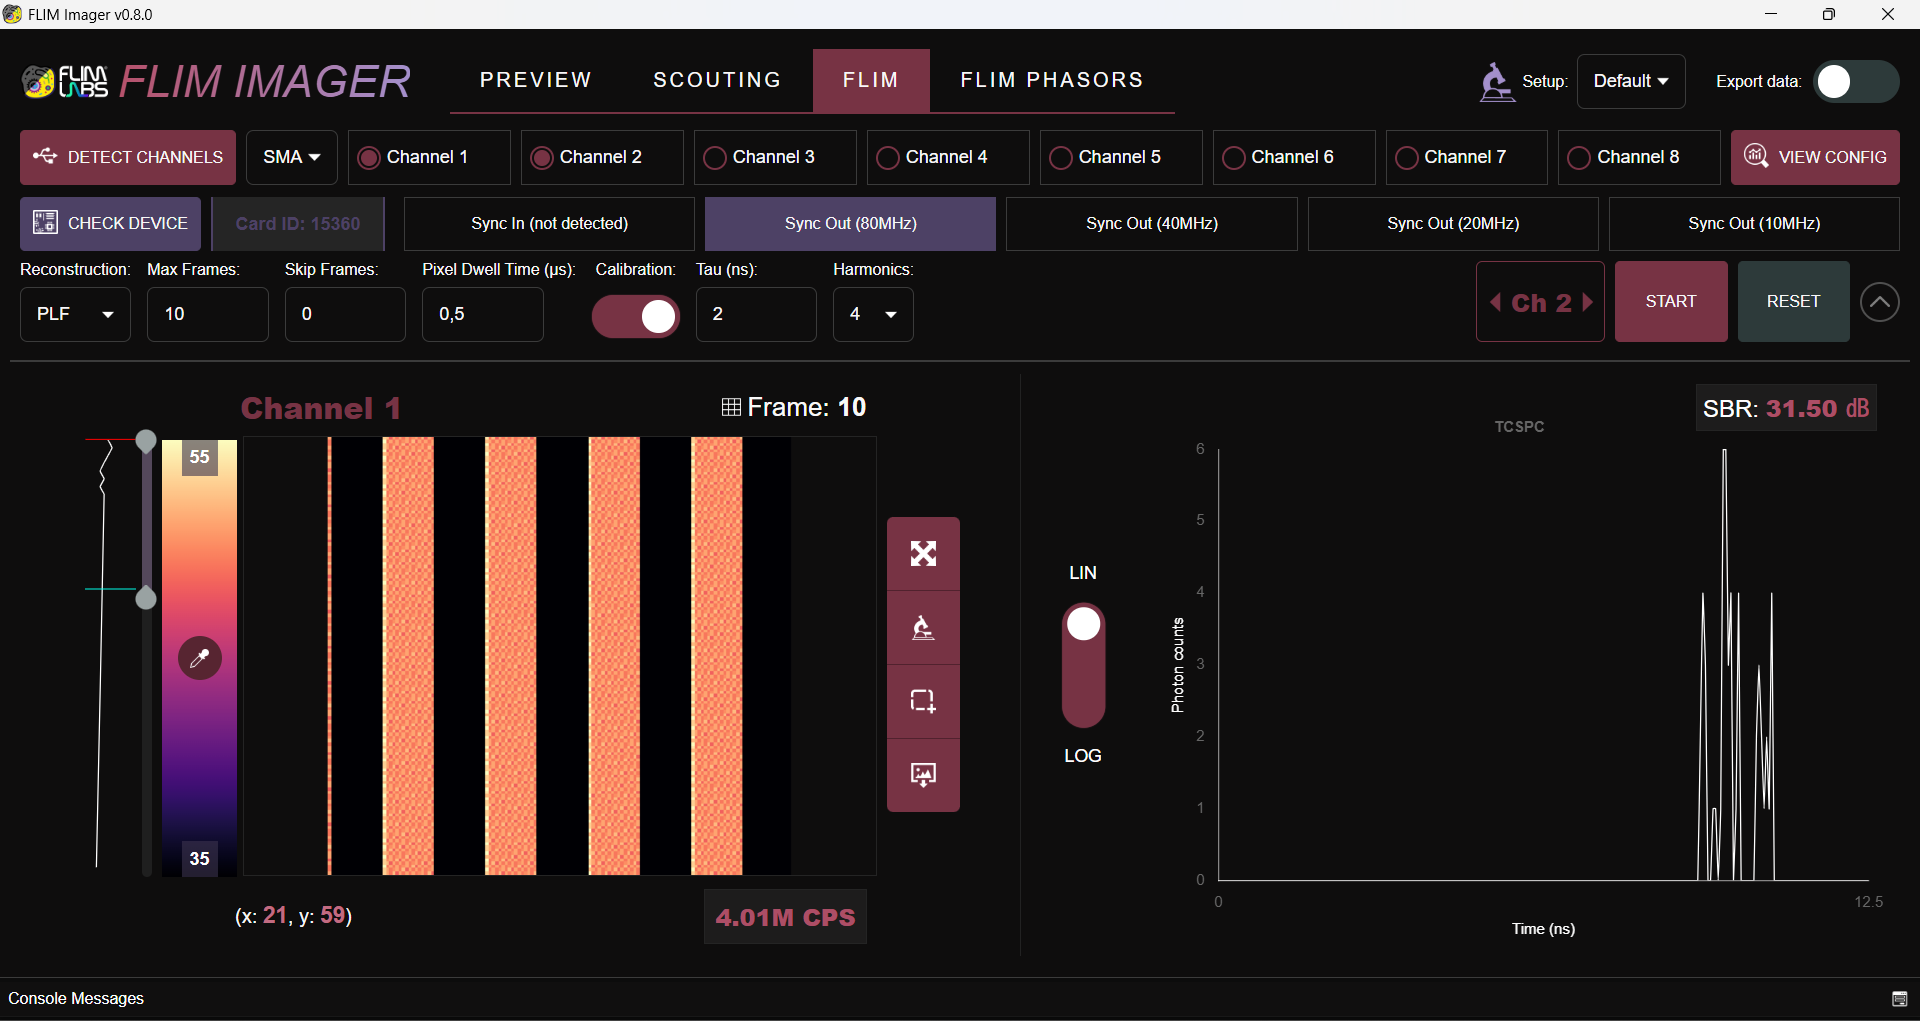Click the grid icon beside Frame label
Screen dimensions: 1920x1021
tap(731, 407)
